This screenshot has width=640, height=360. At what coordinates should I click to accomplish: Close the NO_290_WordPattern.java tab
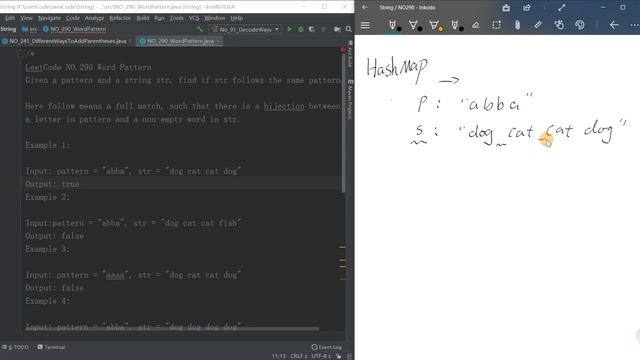coord(218,41)
